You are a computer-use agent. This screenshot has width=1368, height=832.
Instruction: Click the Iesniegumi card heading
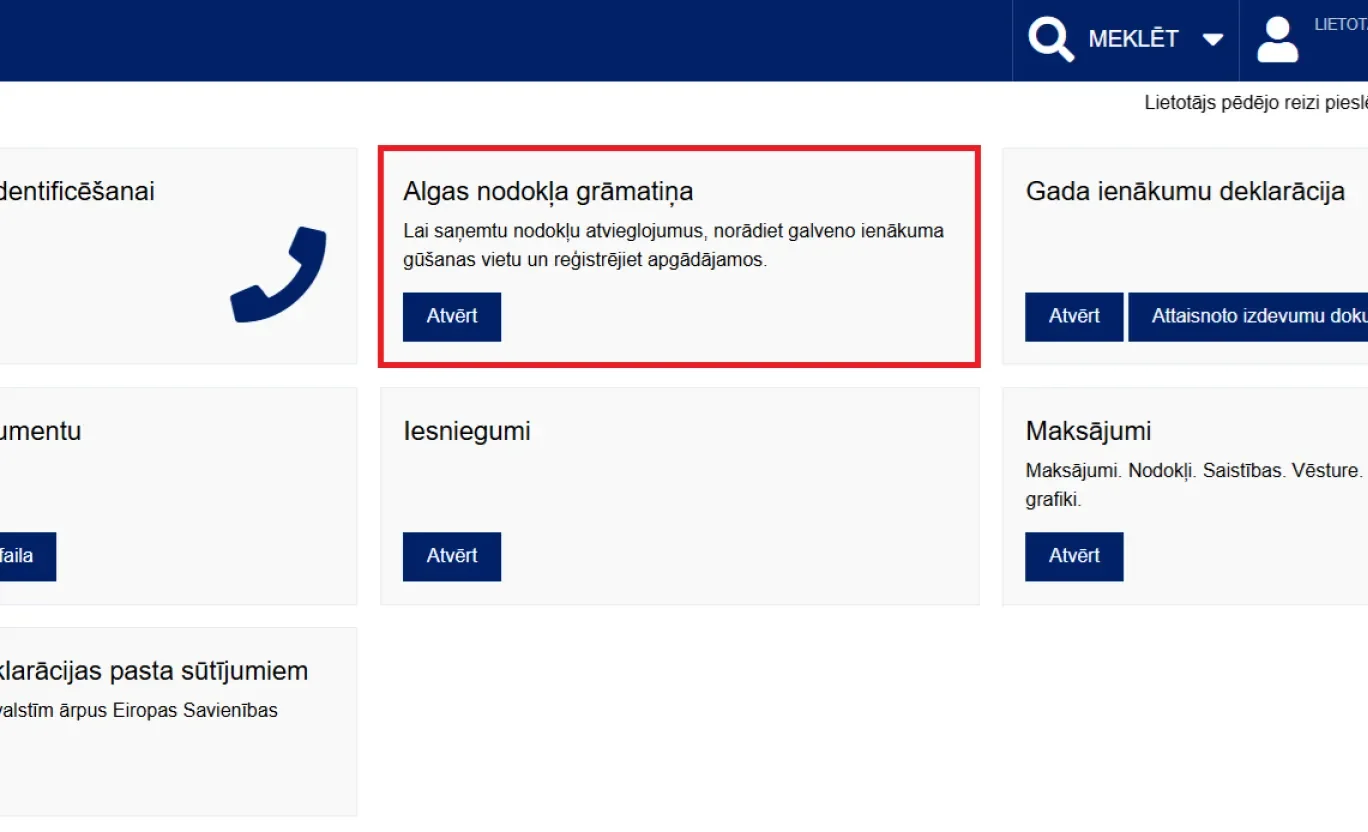467,431
